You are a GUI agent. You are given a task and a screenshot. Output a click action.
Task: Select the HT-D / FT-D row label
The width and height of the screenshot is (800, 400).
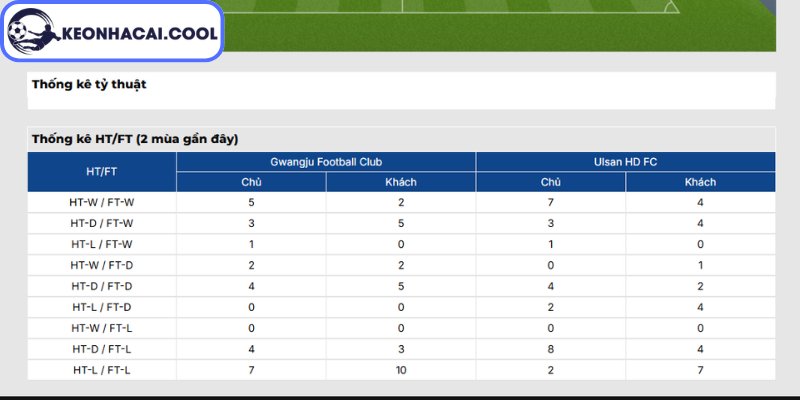(102, 286)
